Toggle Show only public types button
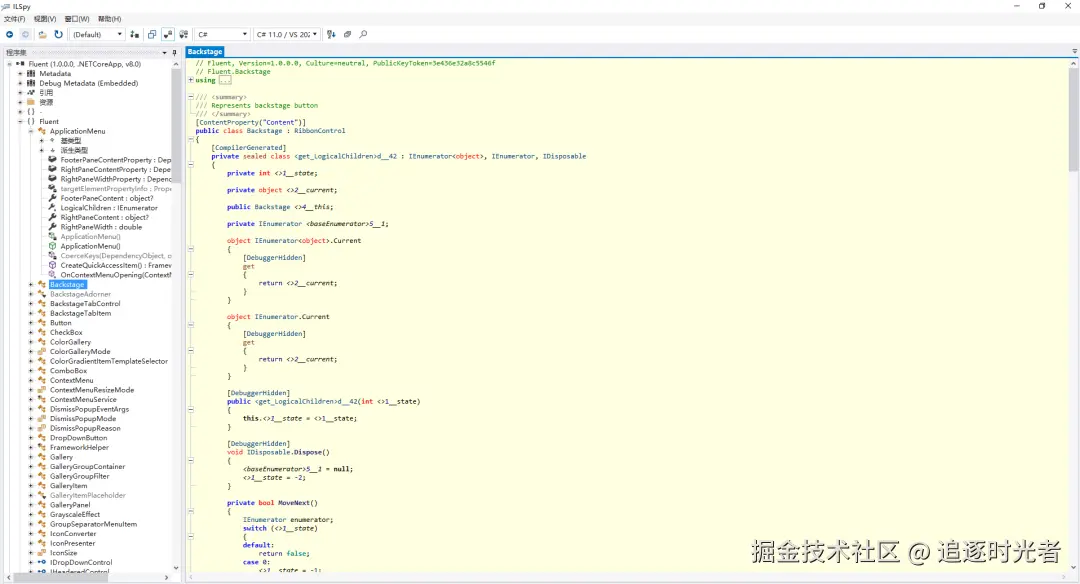 pyautogui.click(x=152, y=34)
